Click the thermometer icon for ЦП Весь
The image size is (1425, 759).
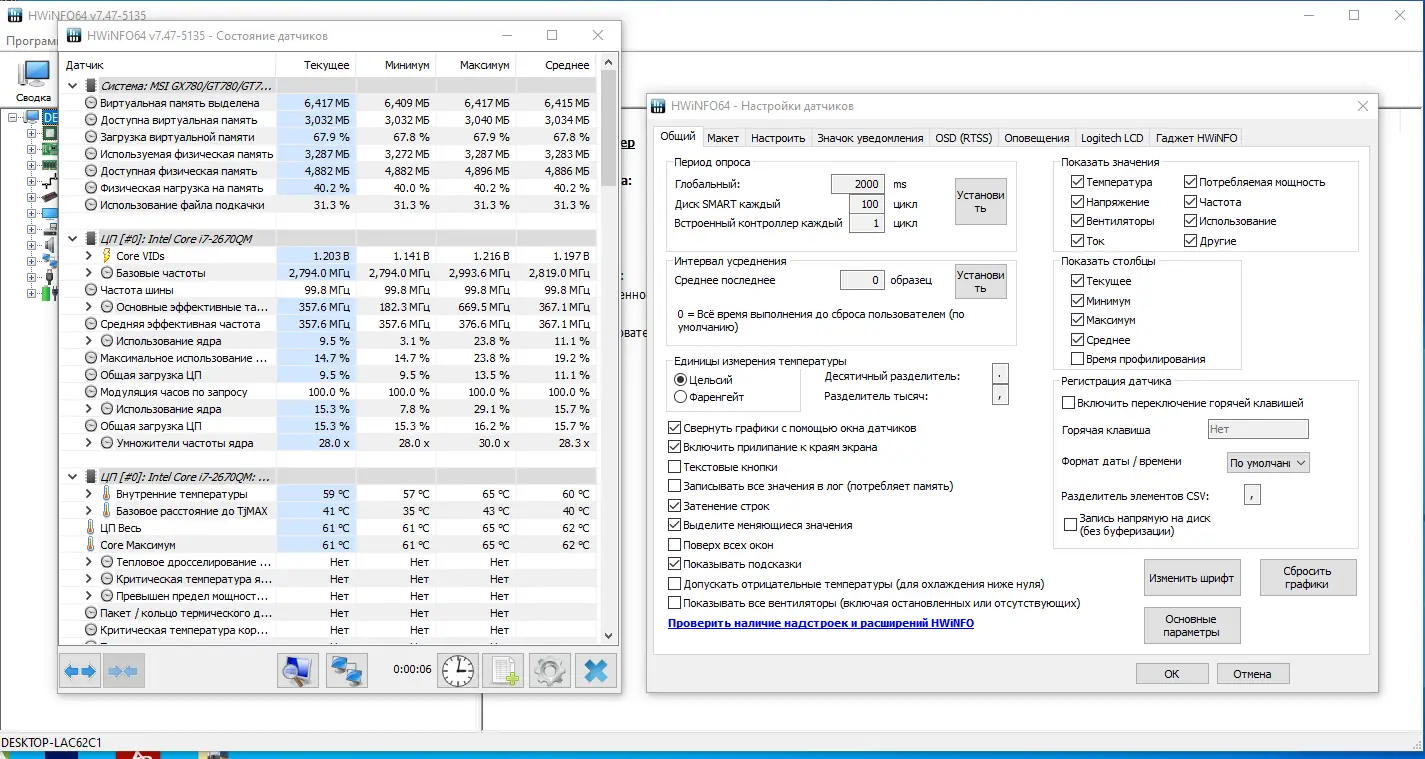[x=91, y=528]
